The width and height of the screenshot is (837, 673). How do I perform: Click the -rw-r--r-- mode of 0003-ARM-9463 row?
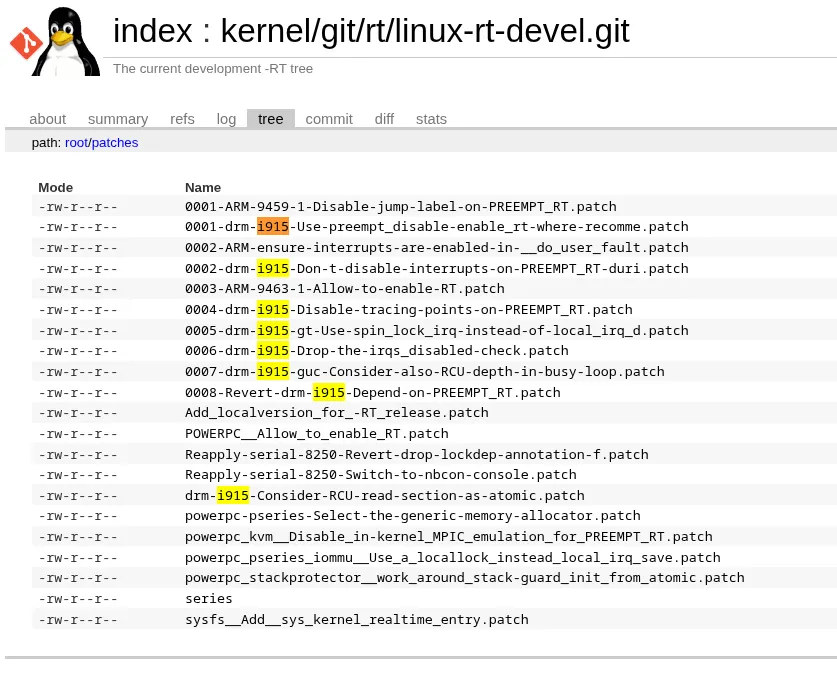pos(78,289)
